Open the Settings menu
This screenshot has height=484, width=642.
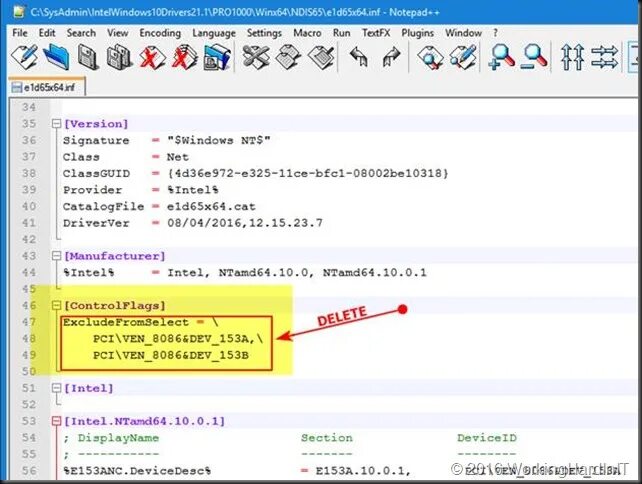pos(264,33)
